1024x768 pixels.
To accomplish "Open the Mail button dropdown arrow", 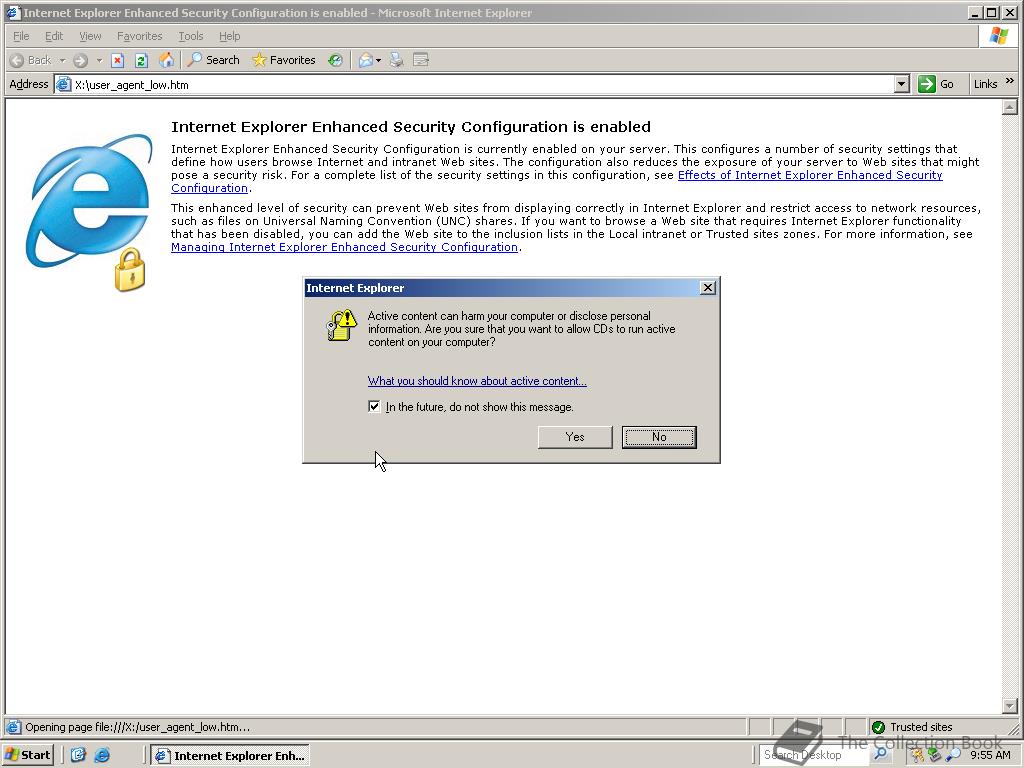I will pos(378,61).
